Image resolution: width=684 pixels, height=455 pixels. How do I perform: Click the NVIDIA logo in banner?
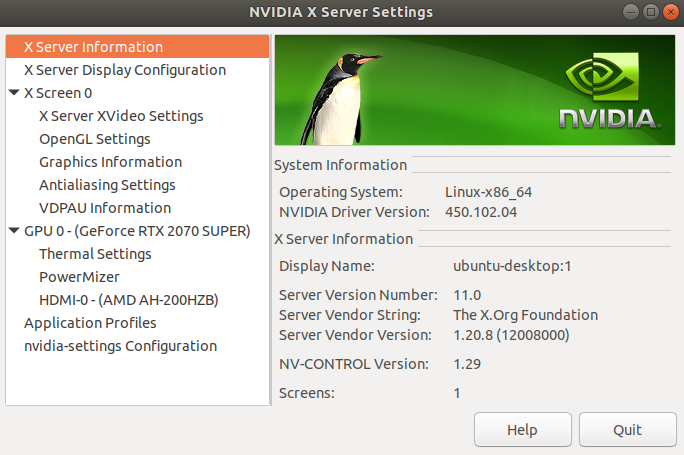tap(610, 91)
